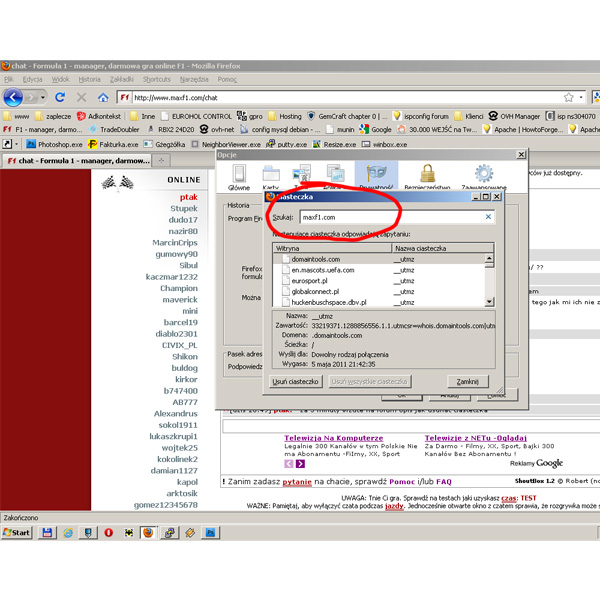Click the Photoshop taskbar icon
This screenshot has width=600, height=600.
click(210, 533)
